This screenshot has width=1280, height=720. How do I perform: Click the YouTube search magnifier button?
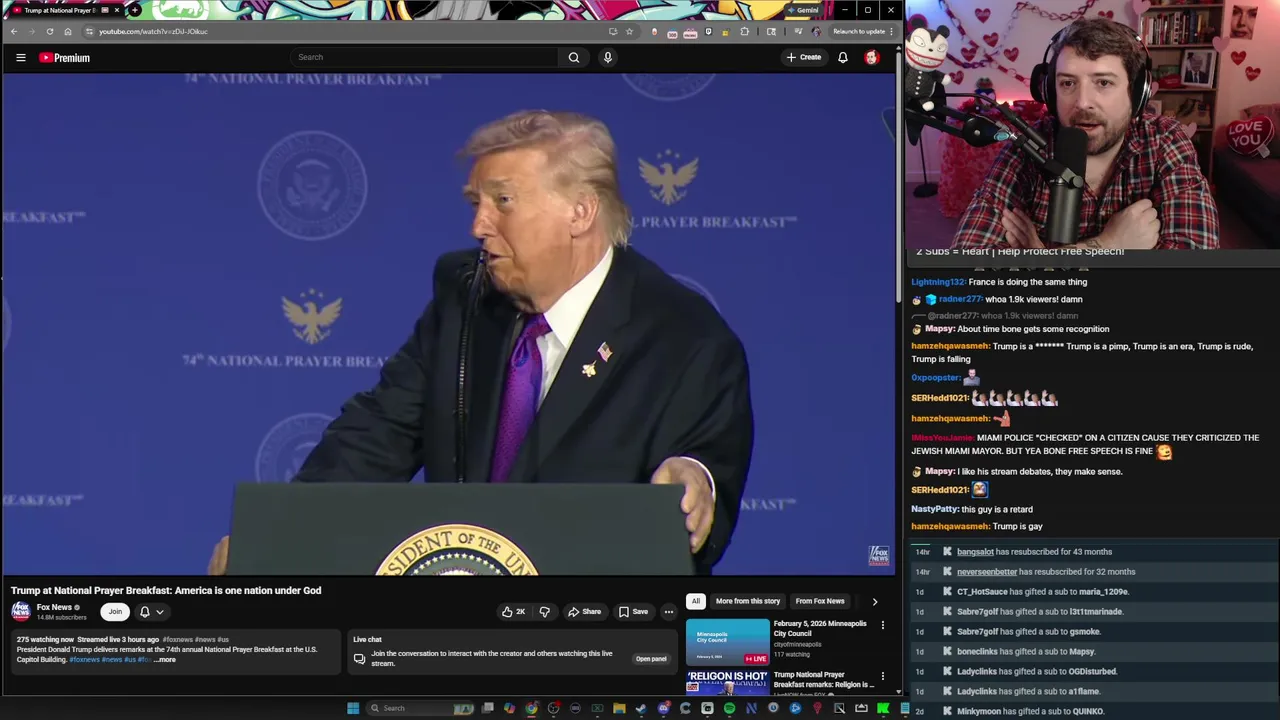click(x=574, y=58)
